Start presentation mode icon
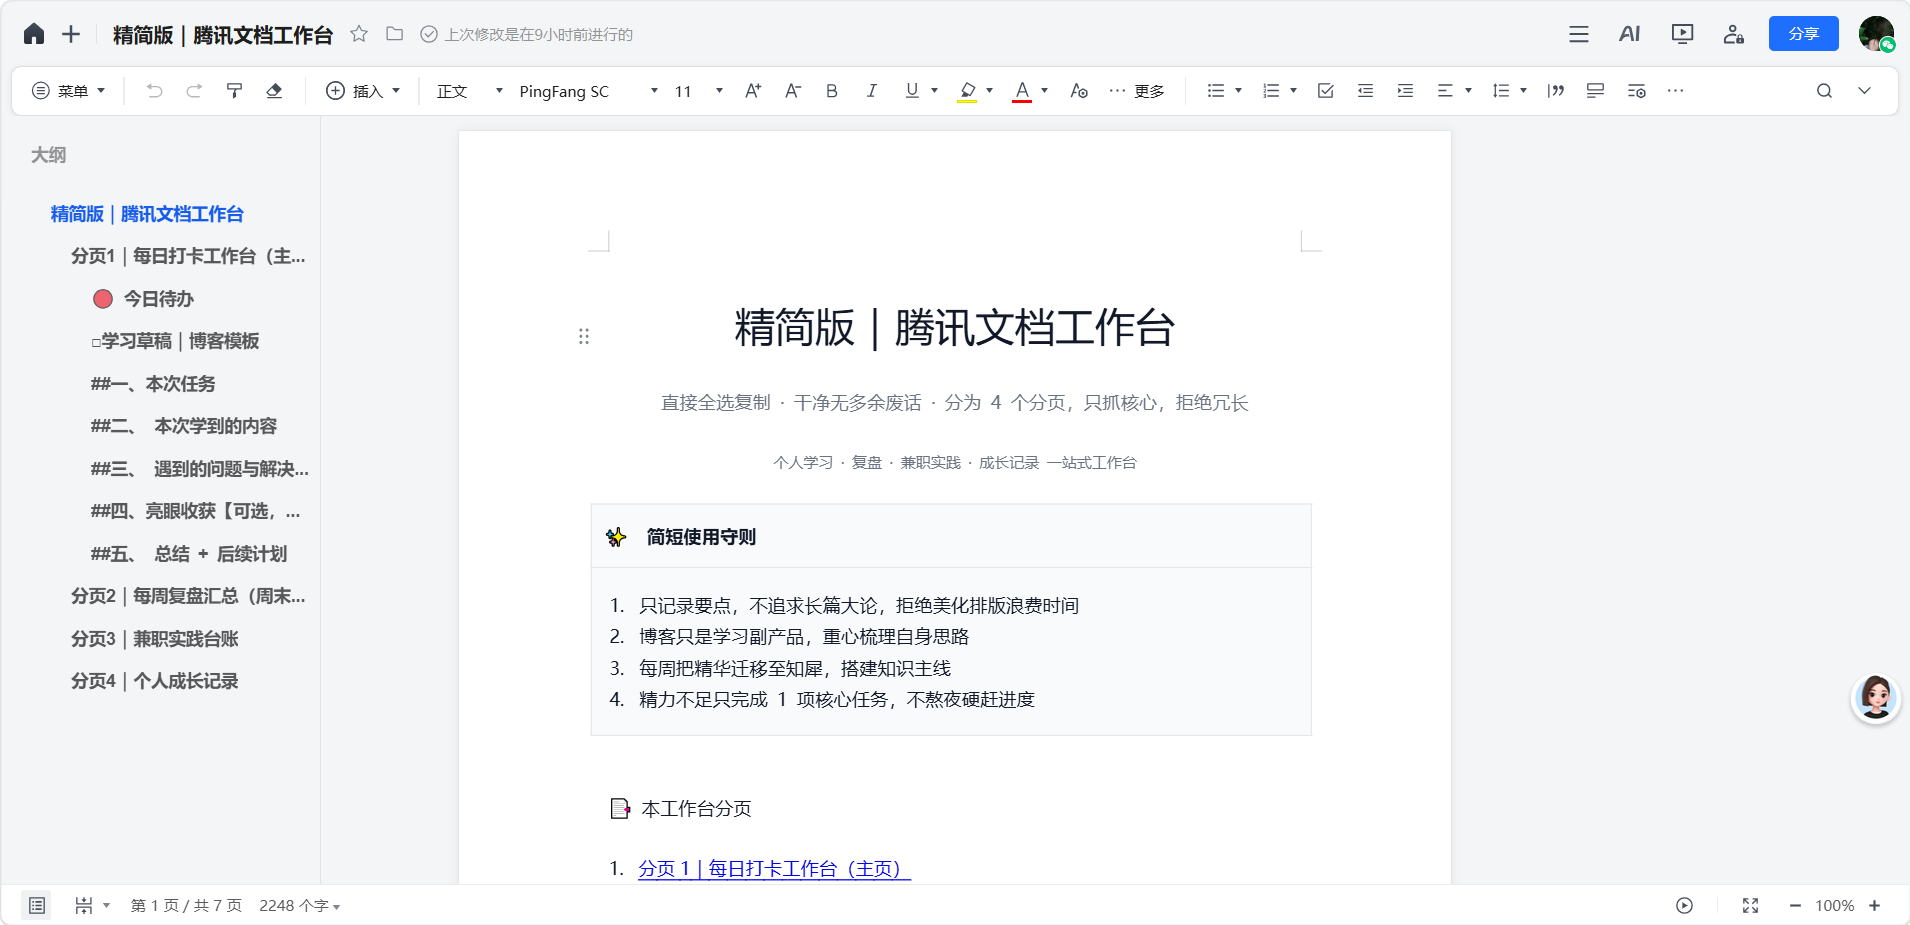This screenshot has height=925, width=1910. point(1683,34)
